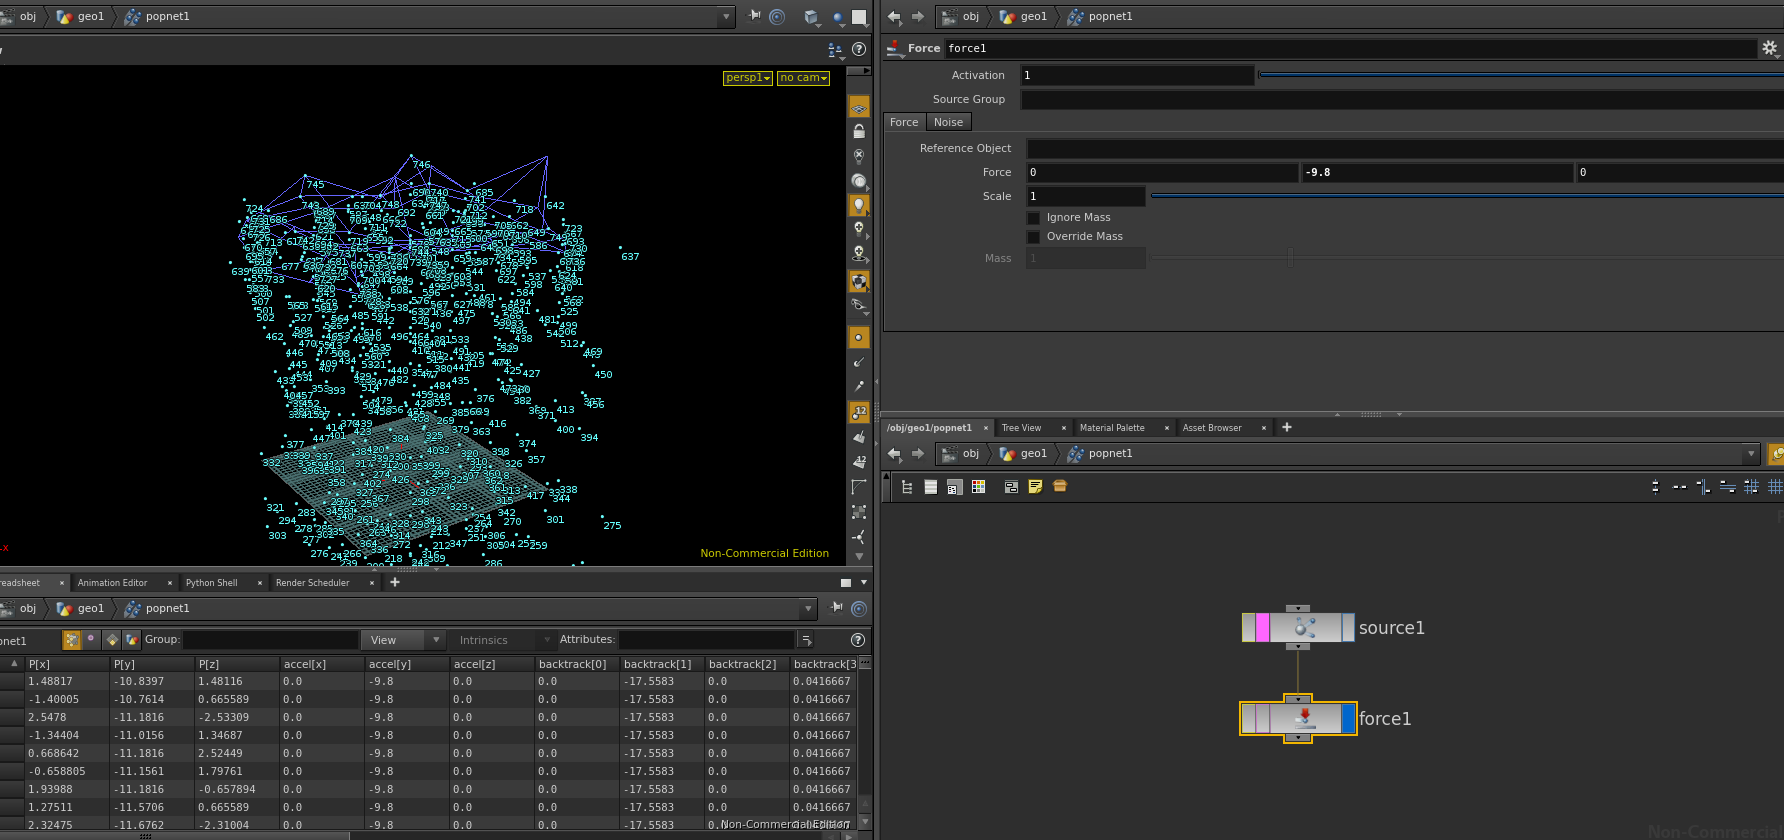This screenshot has height=840, width=1784.
Task: Open the spreadsheet pane options arrow menu
Action: [x=864, y=582]
